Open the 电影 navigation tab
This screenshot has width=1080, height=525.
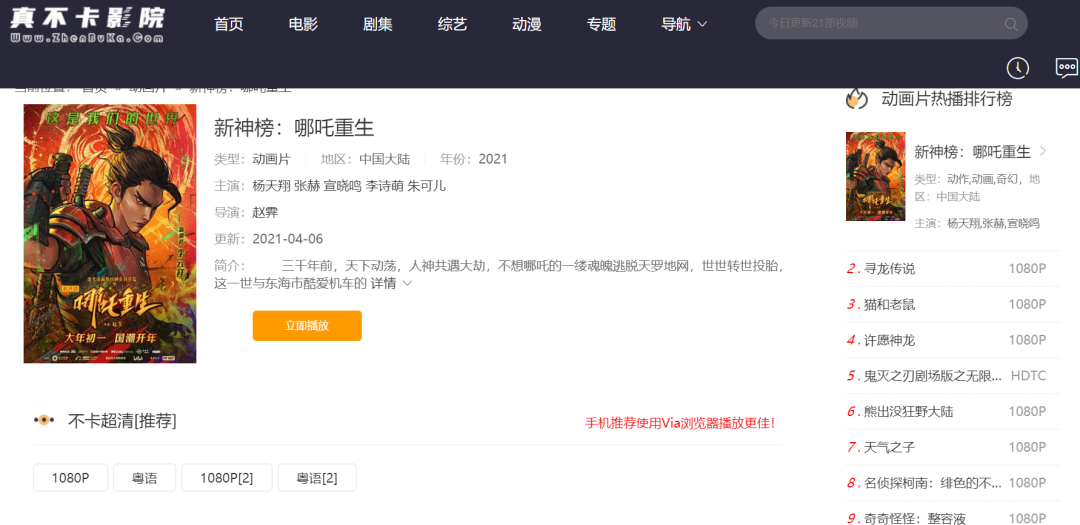(x=303, y=24)
